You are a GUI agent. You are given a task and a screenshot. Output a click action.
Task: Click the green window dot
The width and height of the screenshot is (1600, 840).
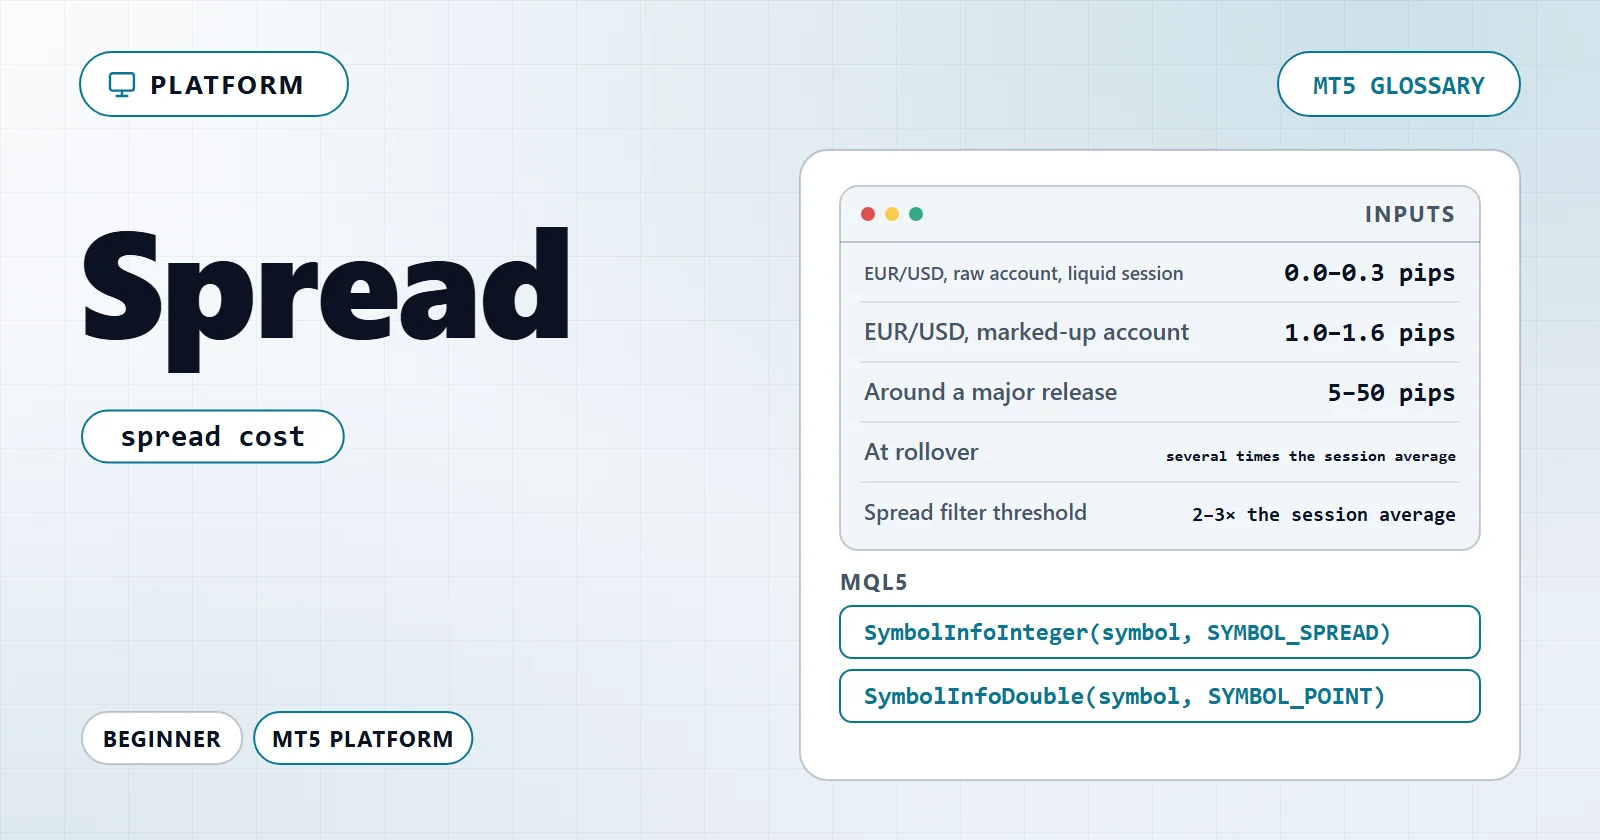(916, 214)
